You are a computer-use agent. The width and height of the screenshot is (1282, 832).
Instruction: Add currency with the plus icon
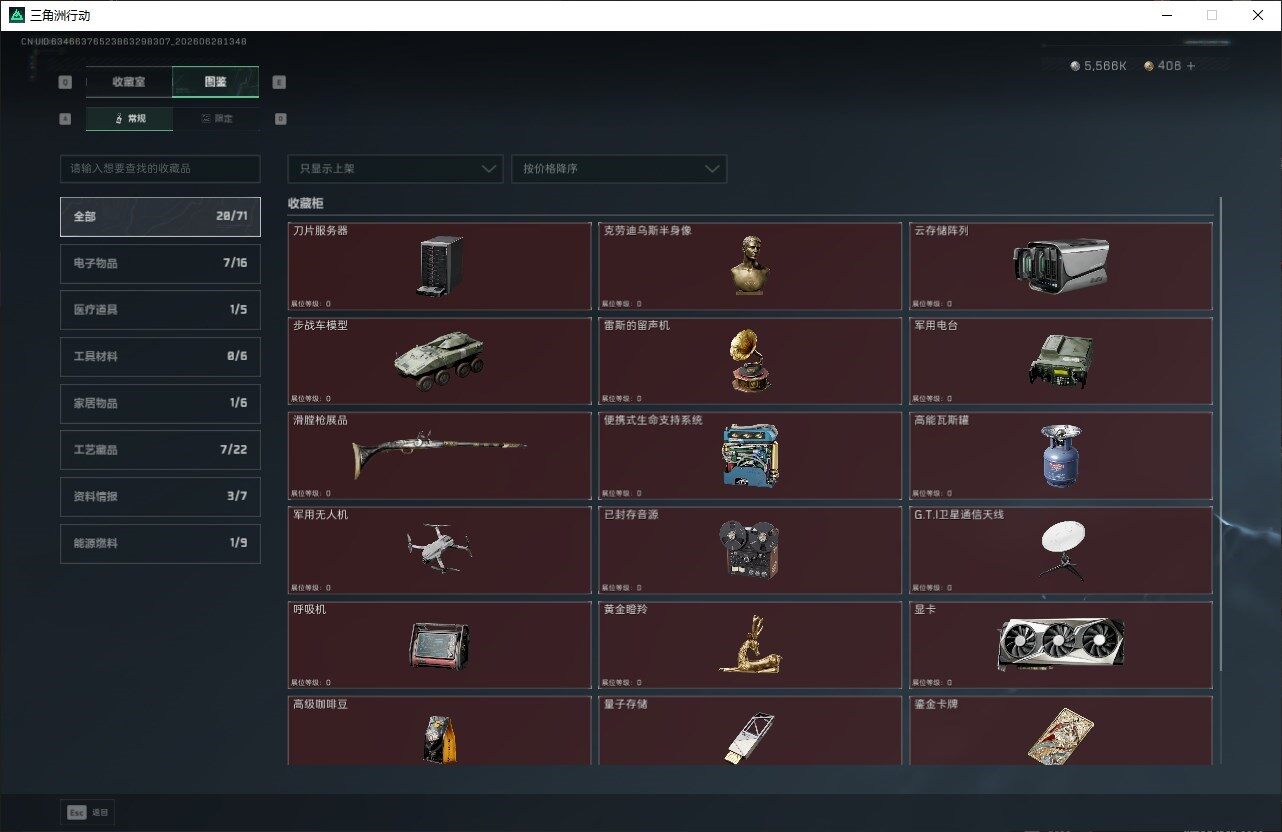[x=1191, y=66]
